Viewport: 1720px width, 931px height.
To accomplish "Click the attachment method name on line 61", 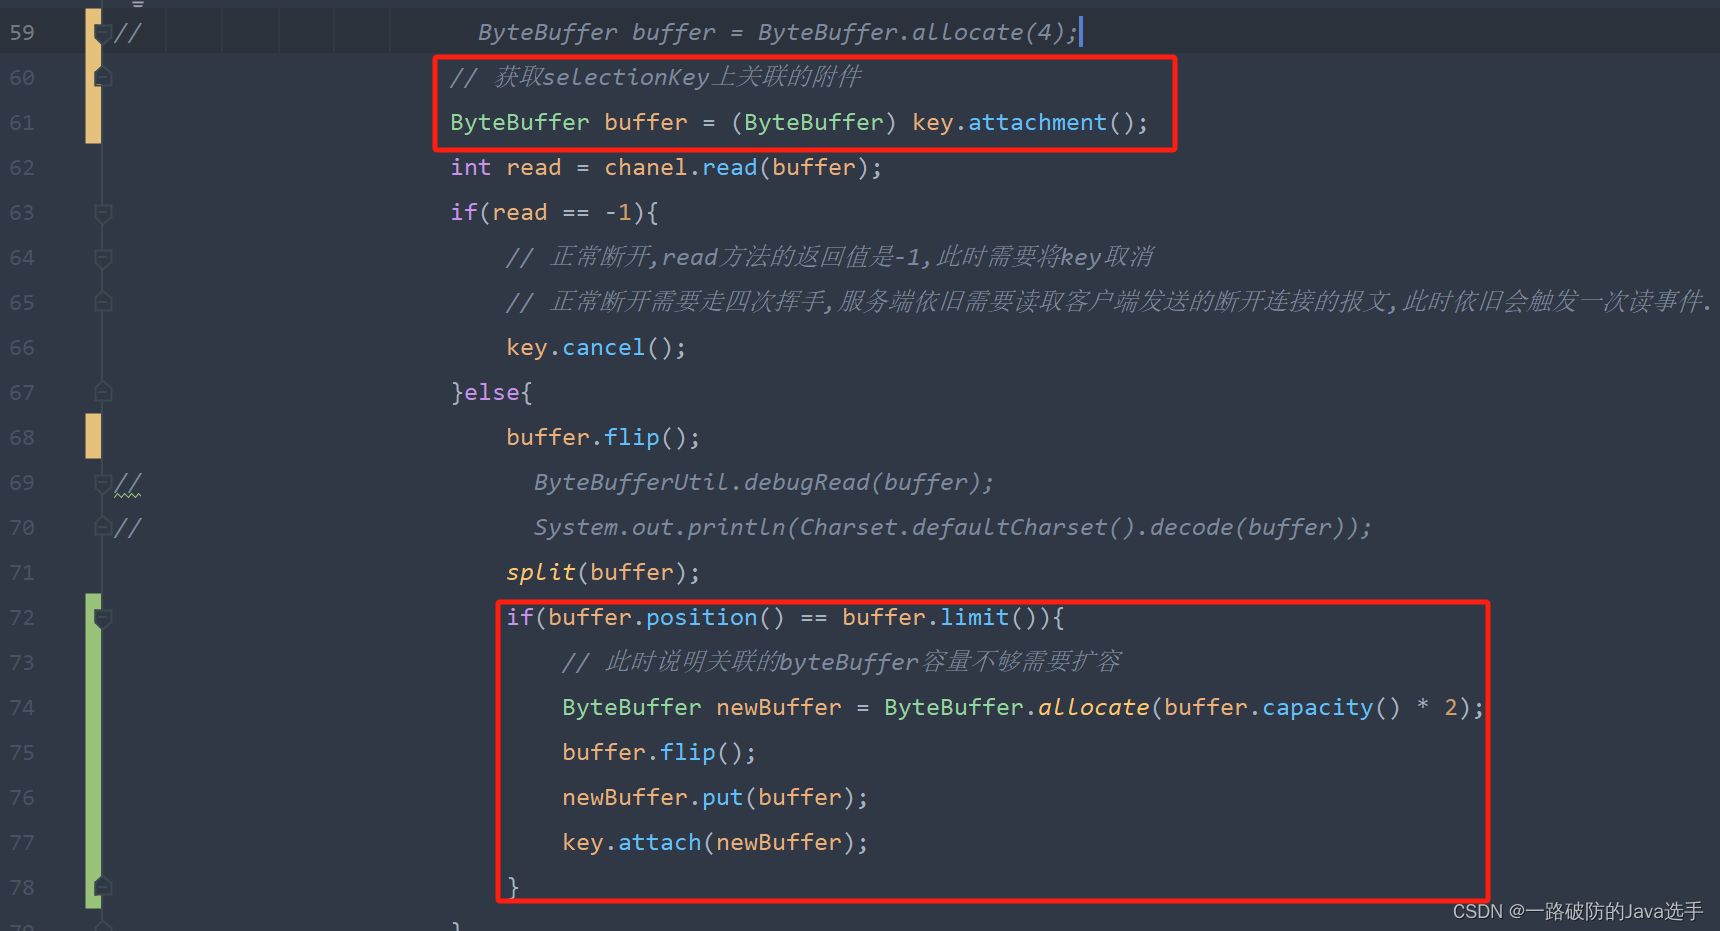I will click(x=1037, y=122).
